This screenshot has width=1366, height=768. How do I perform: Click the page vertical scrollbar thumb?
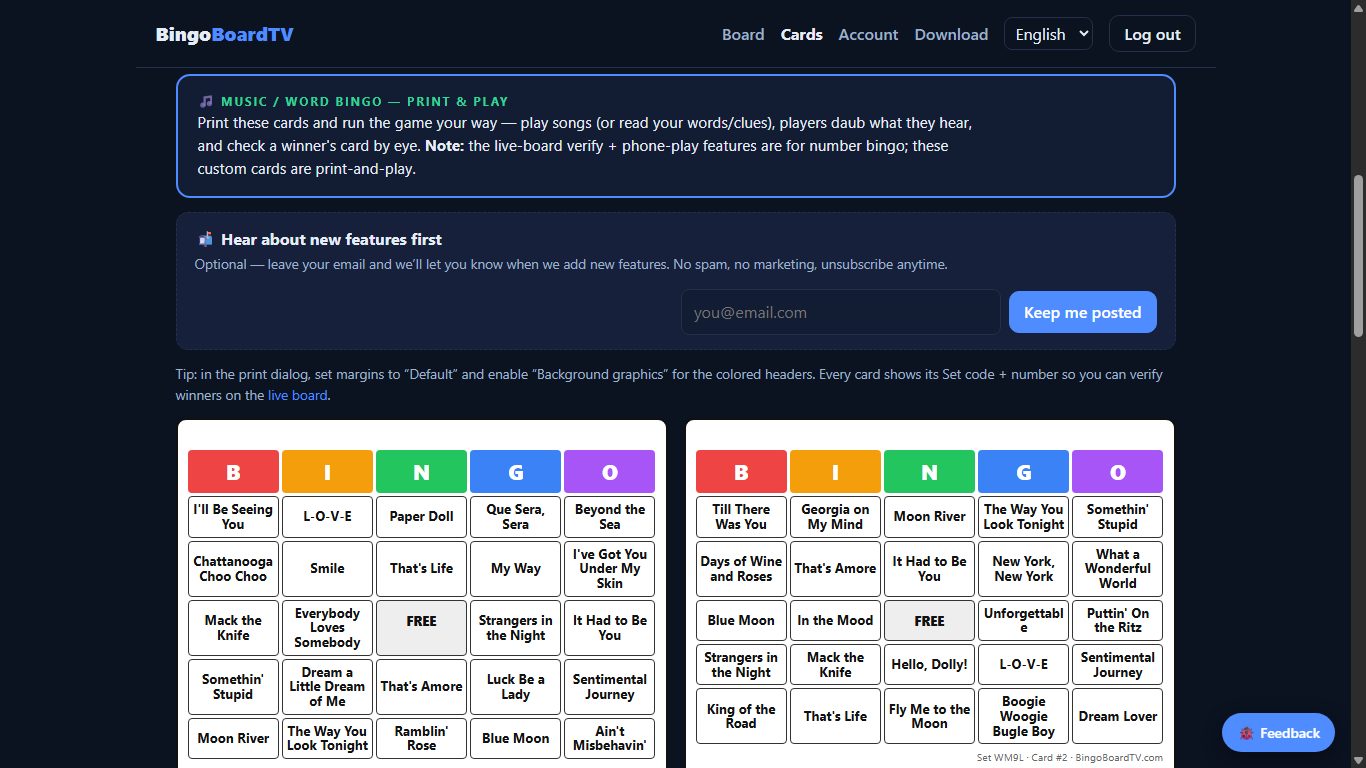tap(1358, 255)
